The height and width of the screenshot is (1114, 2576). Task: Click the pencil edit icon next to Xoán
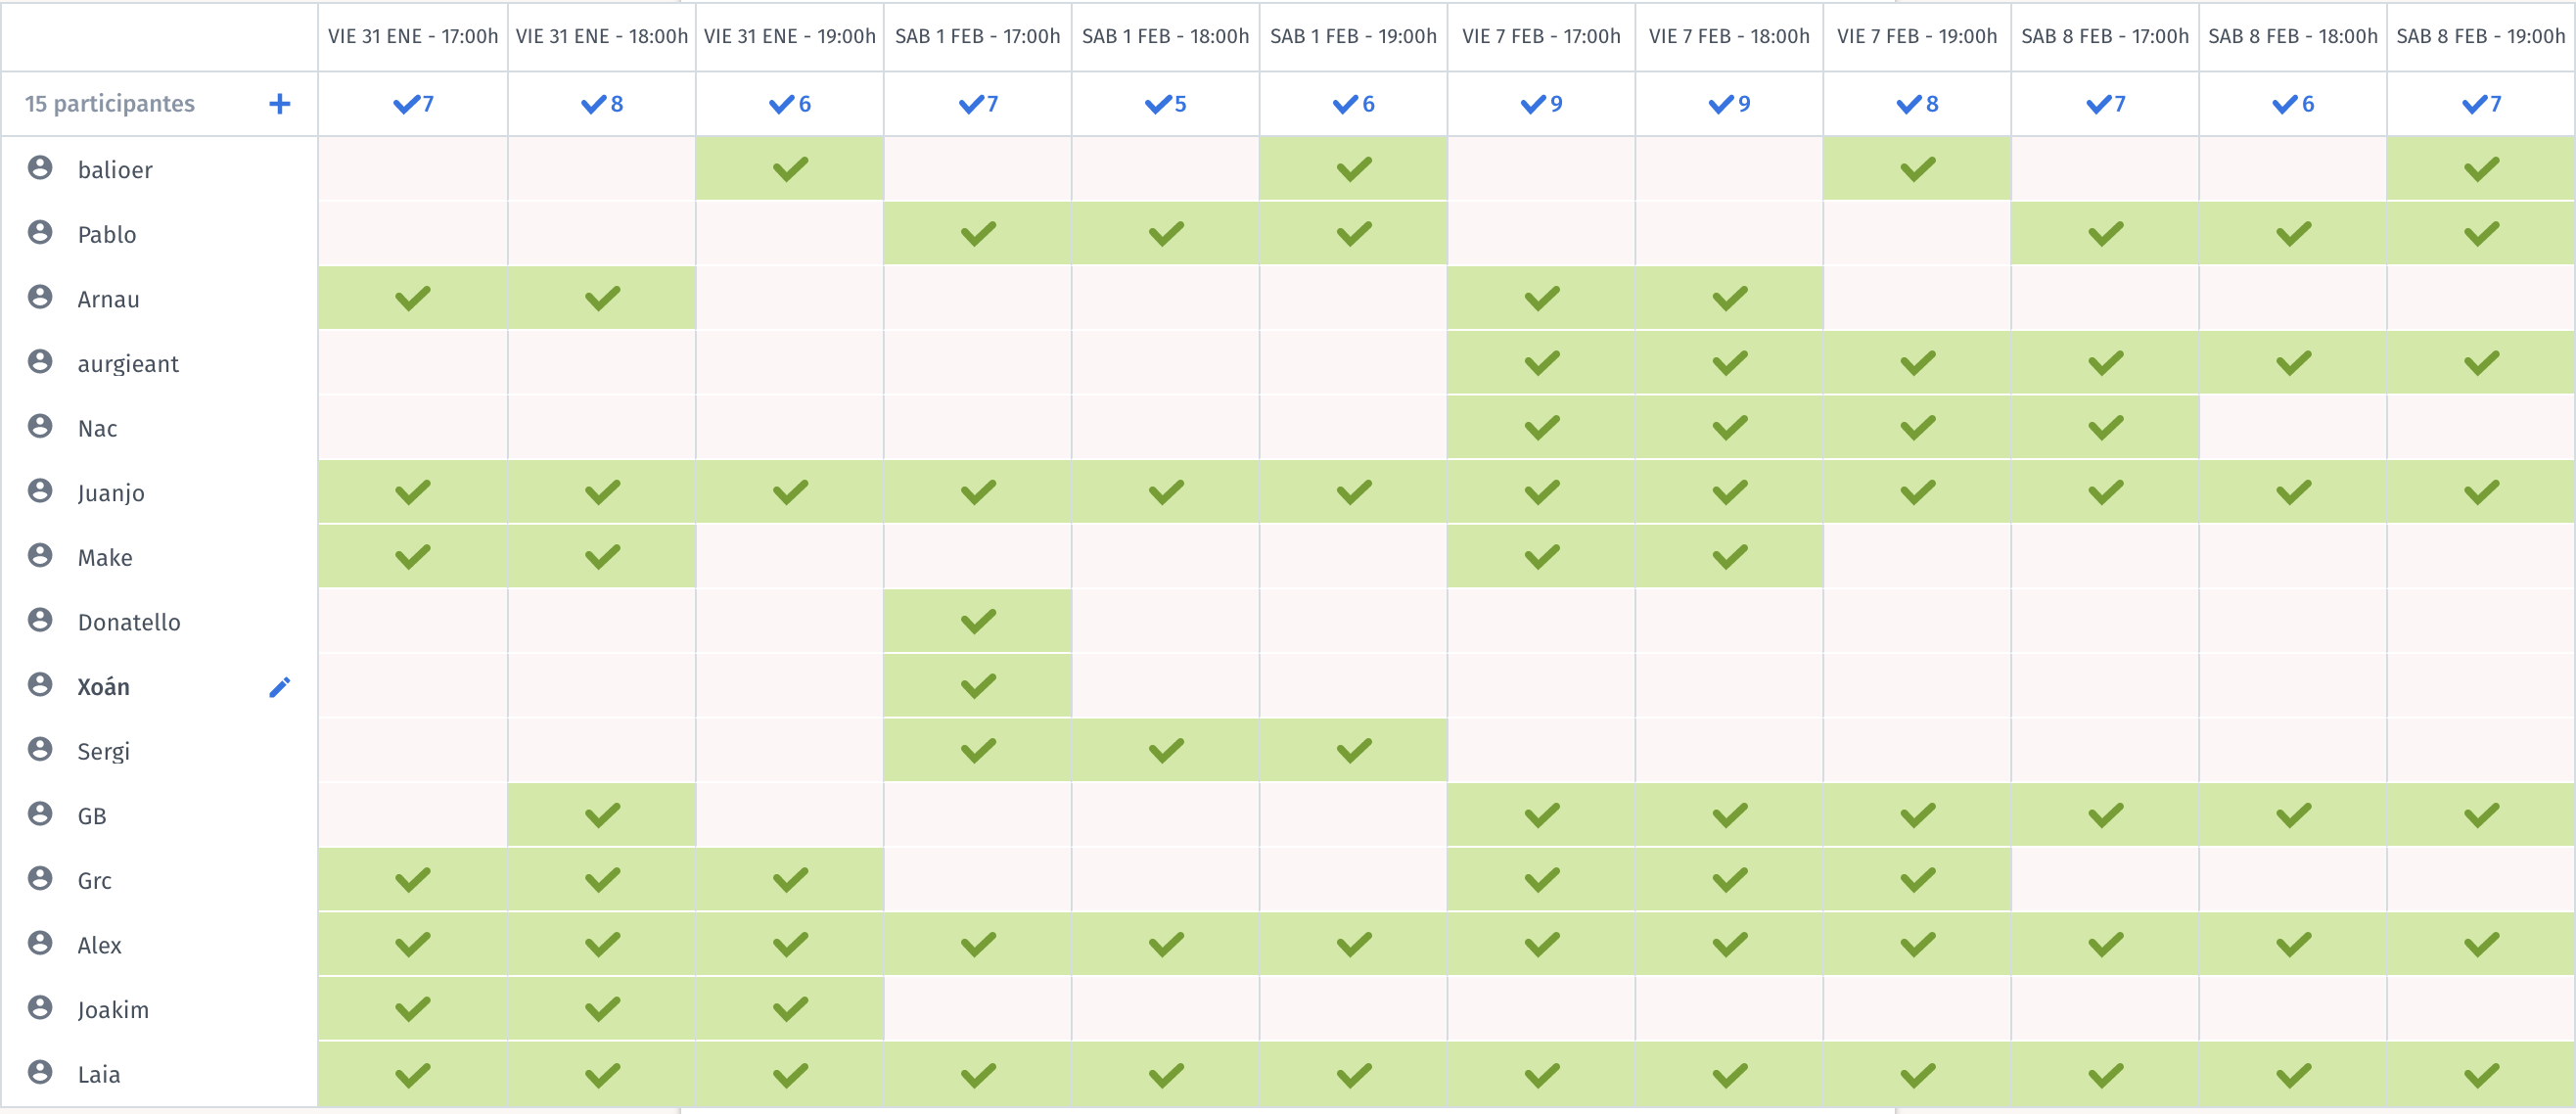[x=280, y=687]
